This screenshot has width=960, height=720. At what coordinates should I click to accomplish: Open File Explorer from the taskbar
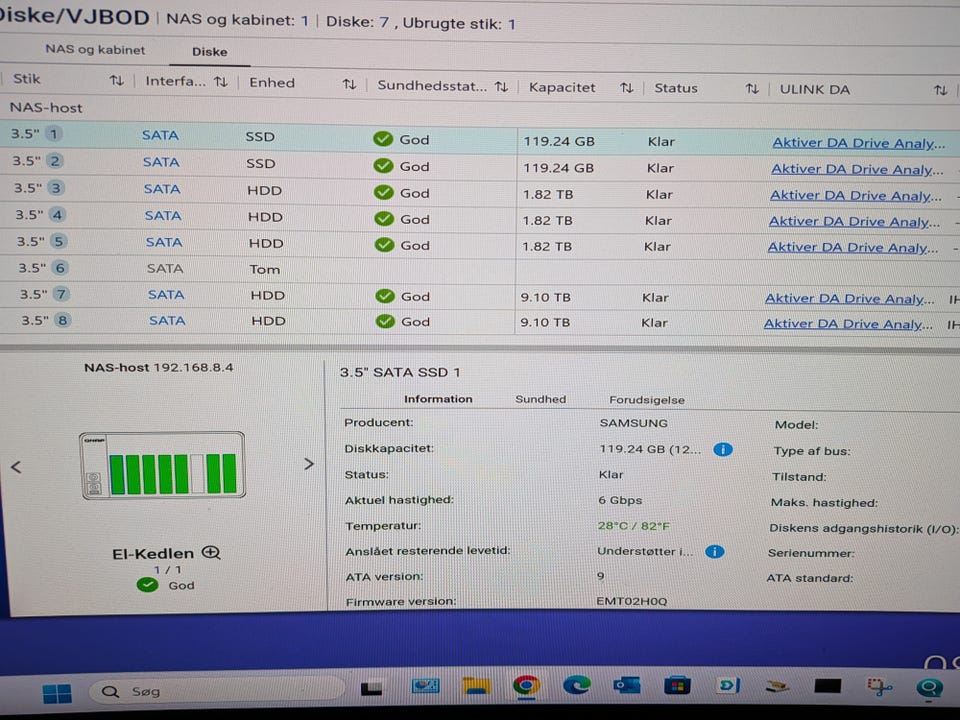click(476, 686)
